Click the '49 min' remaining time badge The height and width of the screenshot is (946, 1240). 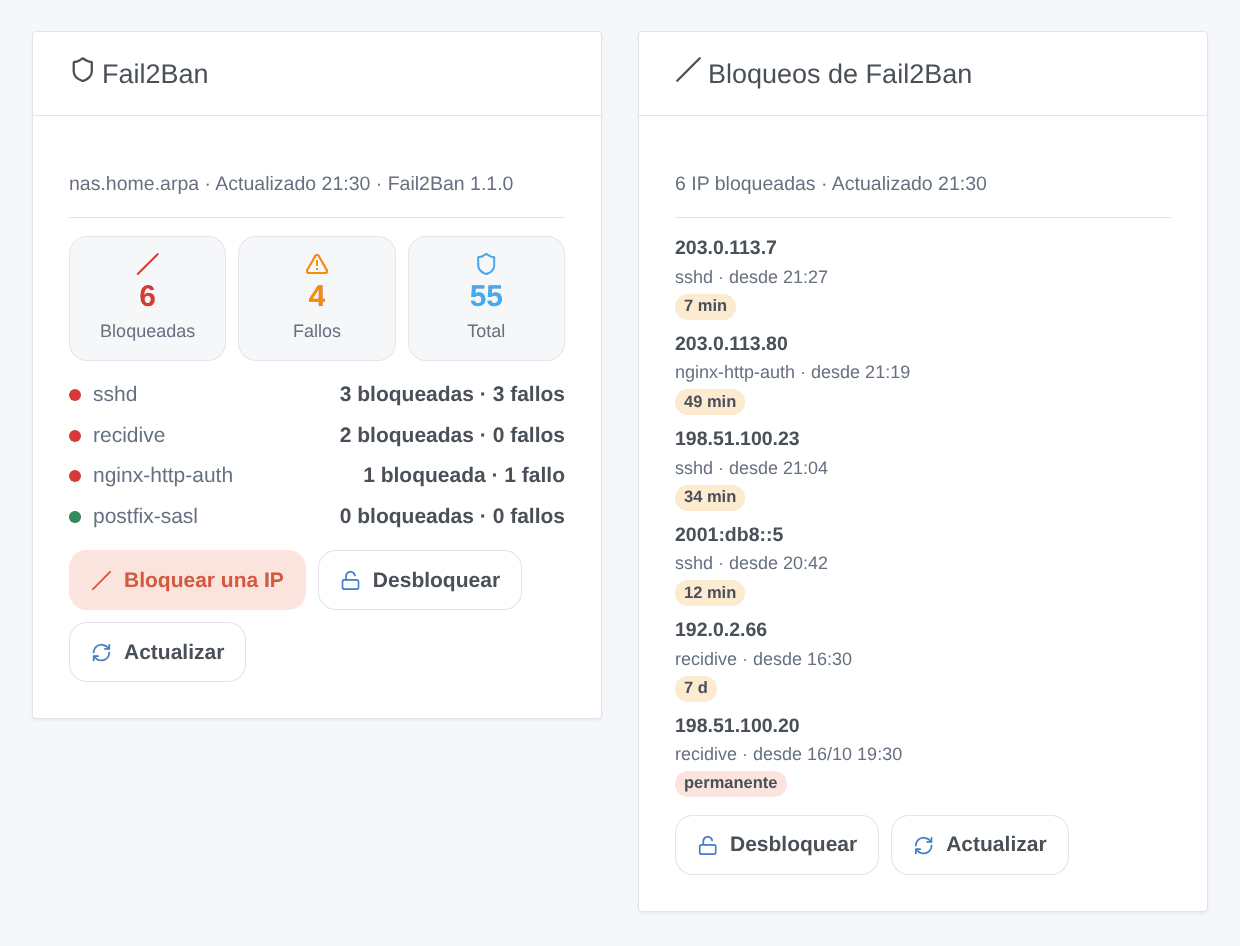point(710,402)
